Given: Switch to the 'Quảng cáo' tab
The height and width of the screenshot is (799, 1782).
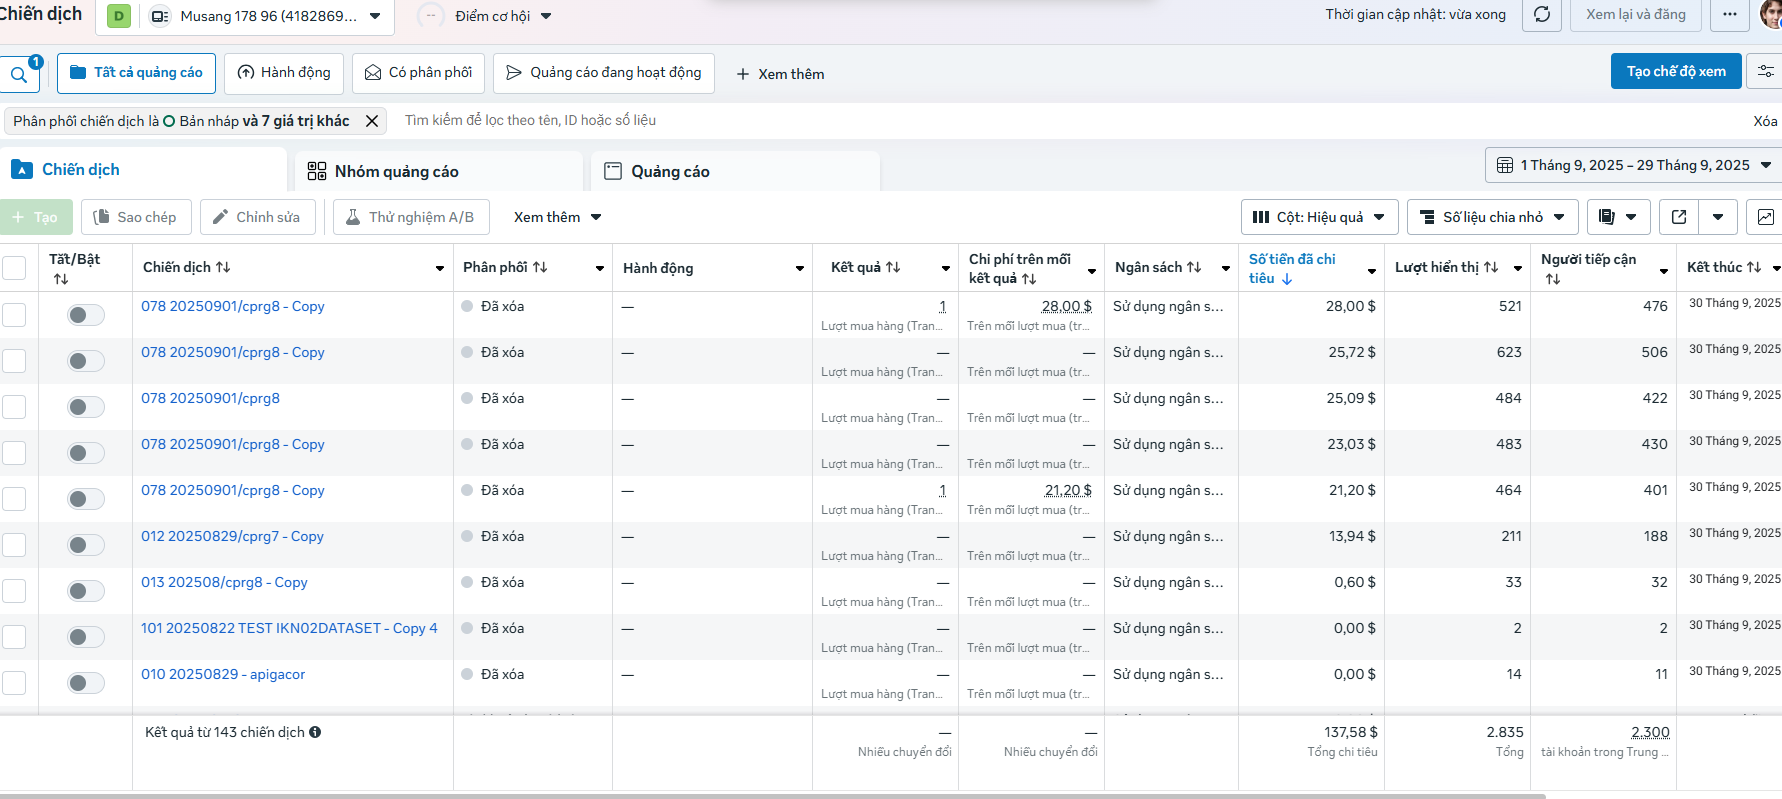Looking at the screenshot, I should click(x=670, y=172).
